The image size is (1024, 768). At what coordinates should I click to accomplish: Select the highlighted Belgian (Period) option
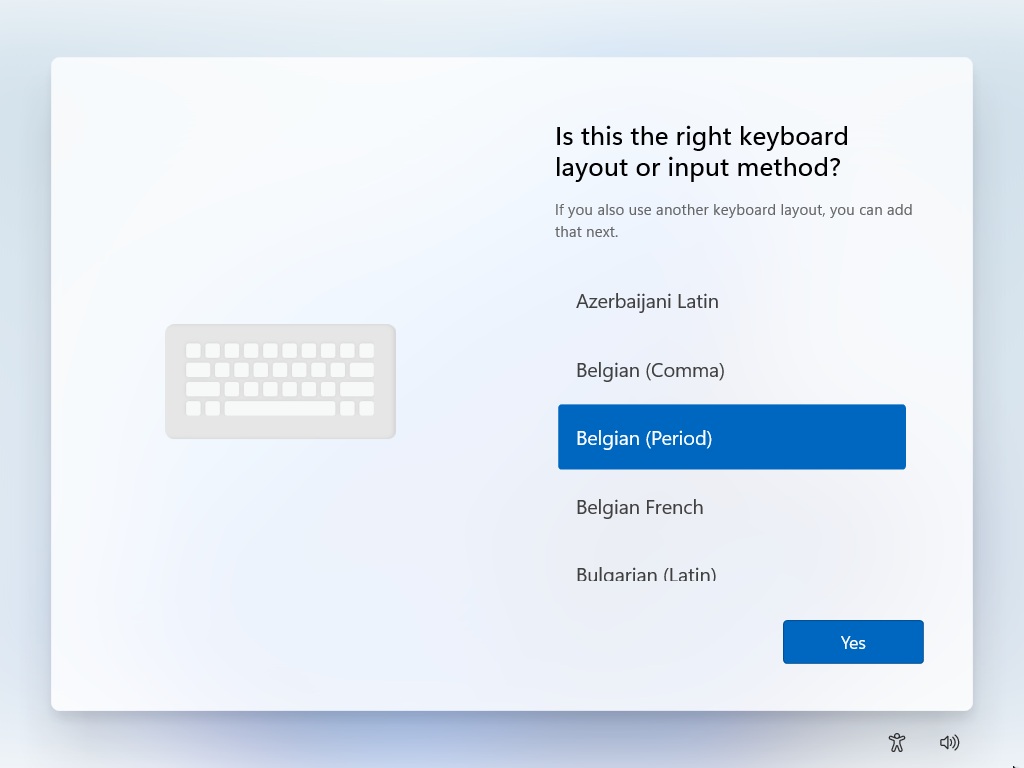731,437
